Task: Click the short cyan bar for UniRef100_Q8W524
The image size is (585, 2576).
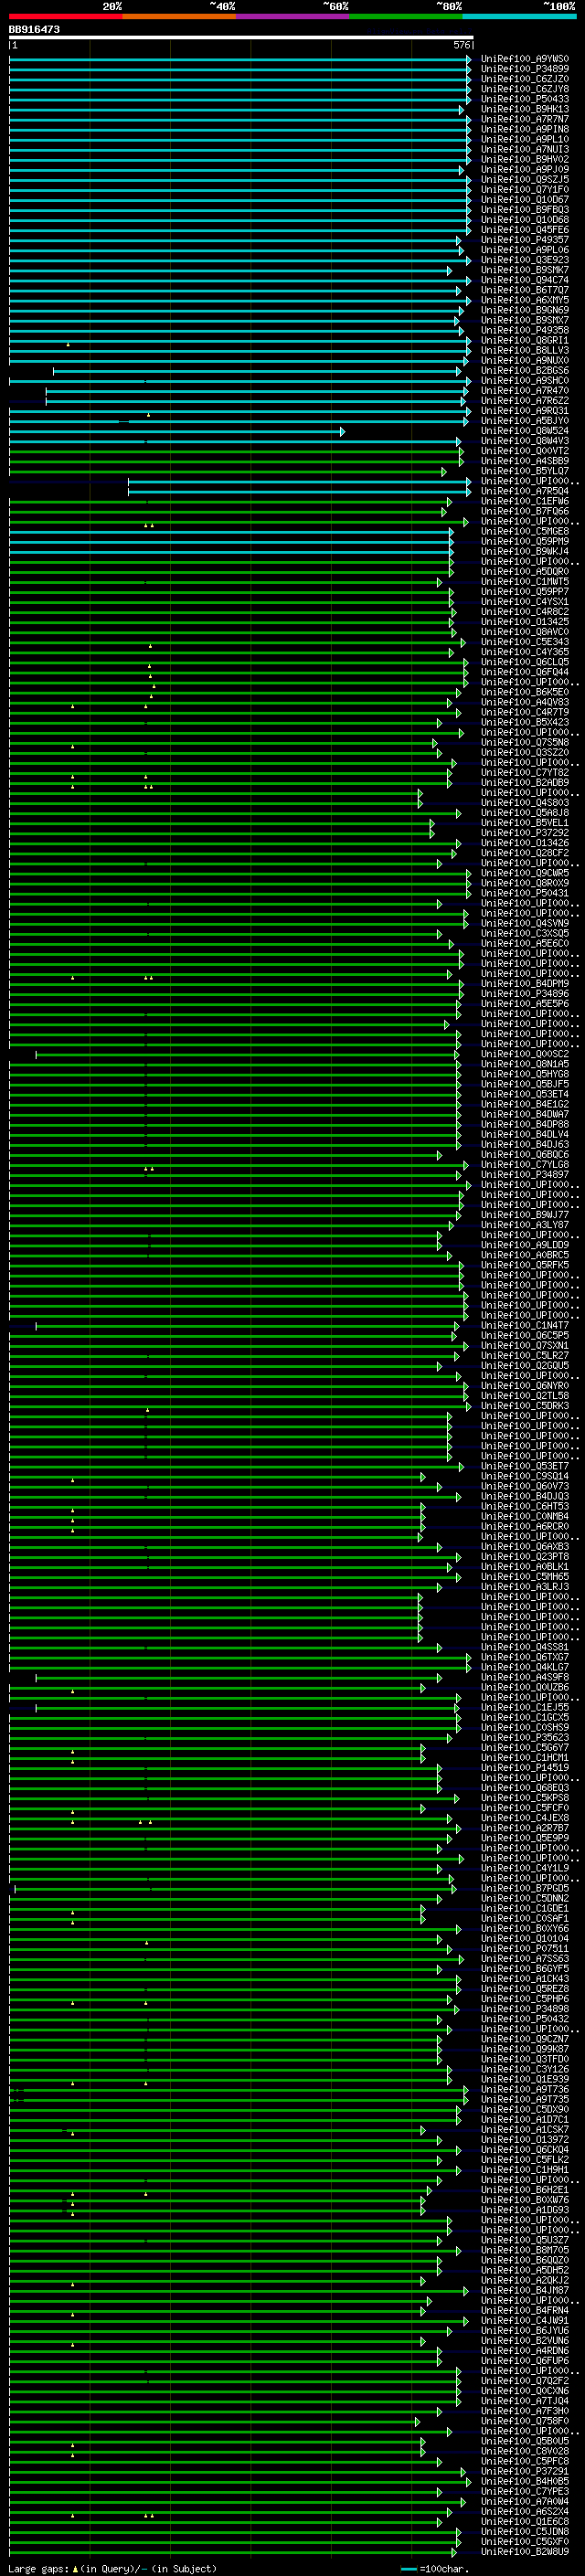Action: point(176,431)
